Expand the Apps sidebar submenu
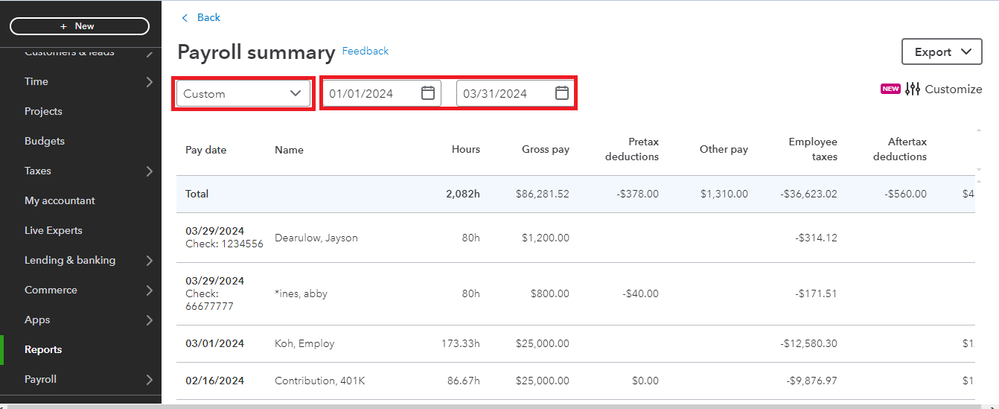The width and height of the screenshot is (999, 409). [149, 320]
